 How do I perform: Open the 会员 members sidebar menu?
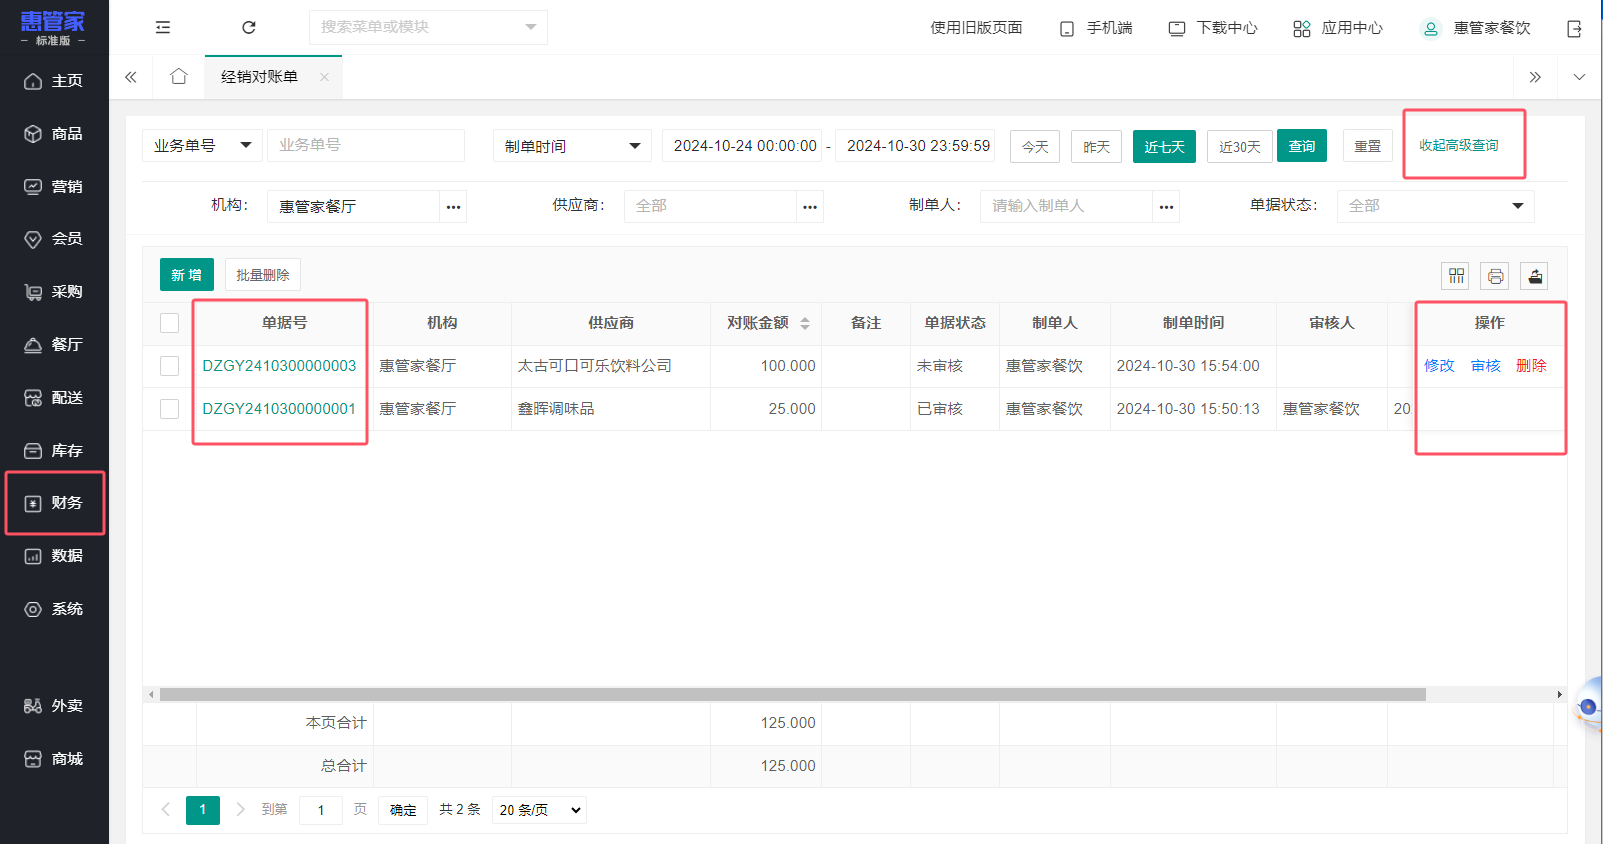(x=54, y=239)
